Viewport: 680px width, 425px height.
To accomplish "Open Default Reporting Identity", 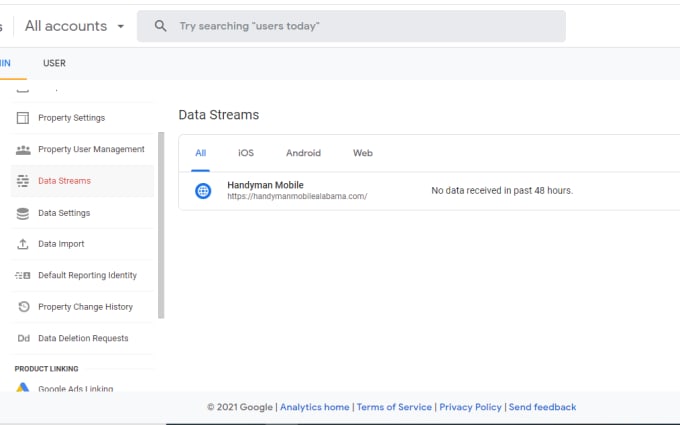I will pyautogui.click(x=87, y=275).
